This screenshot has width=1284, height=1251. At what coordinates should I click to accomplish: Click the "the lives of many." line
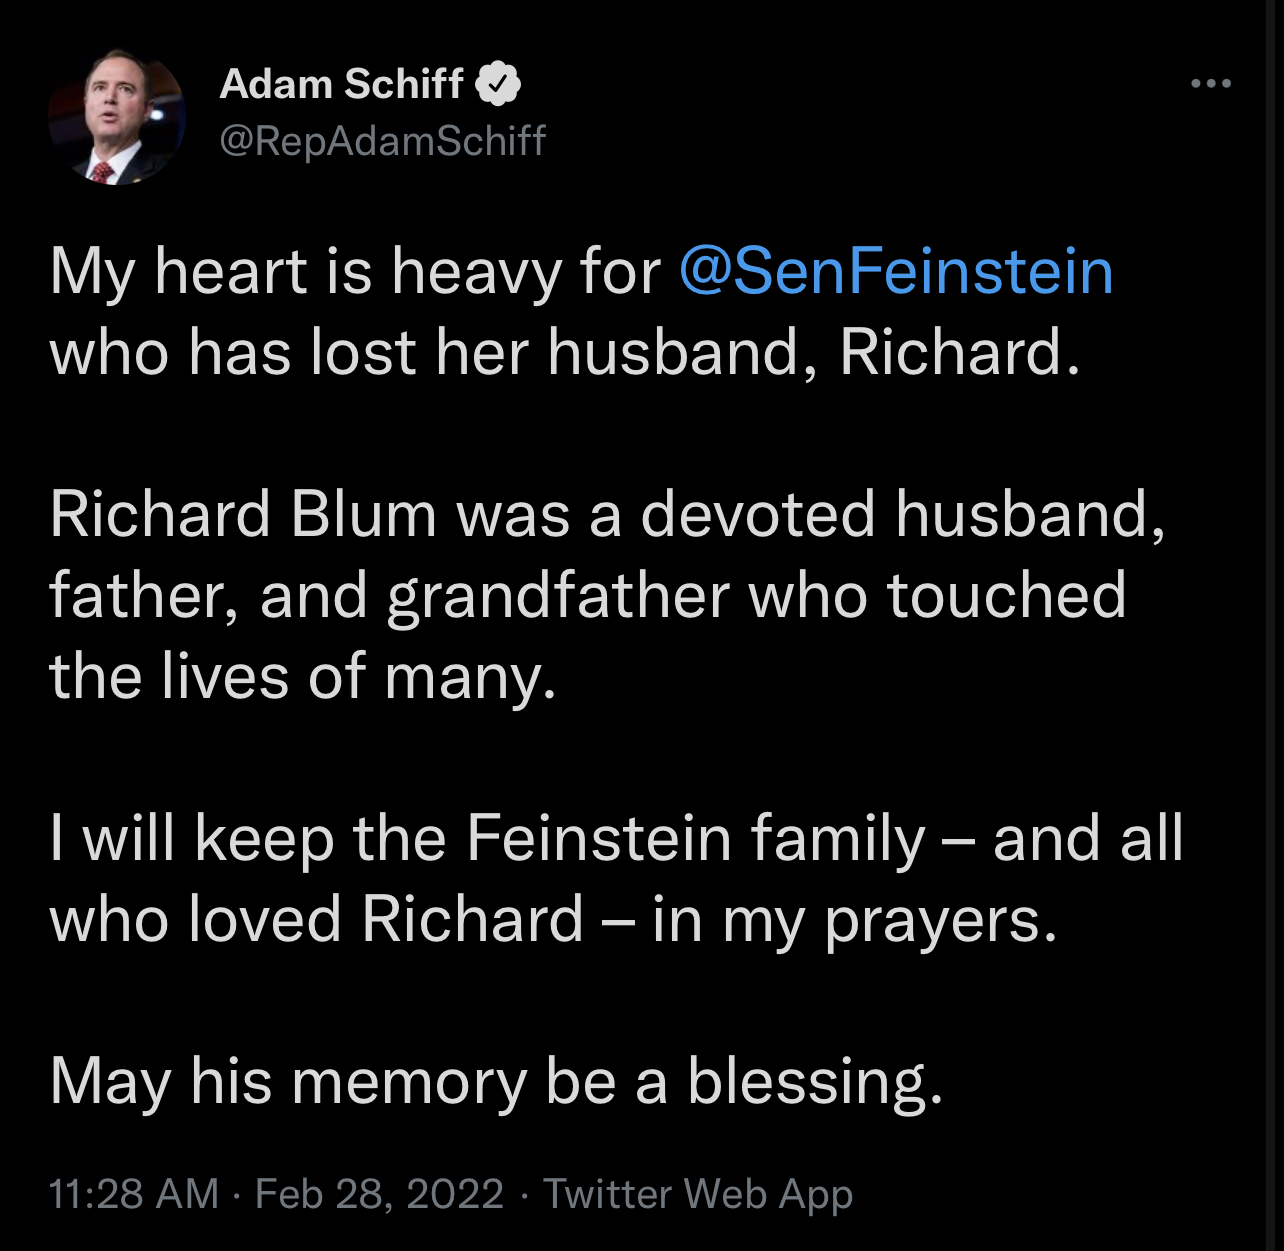(303, 677)
